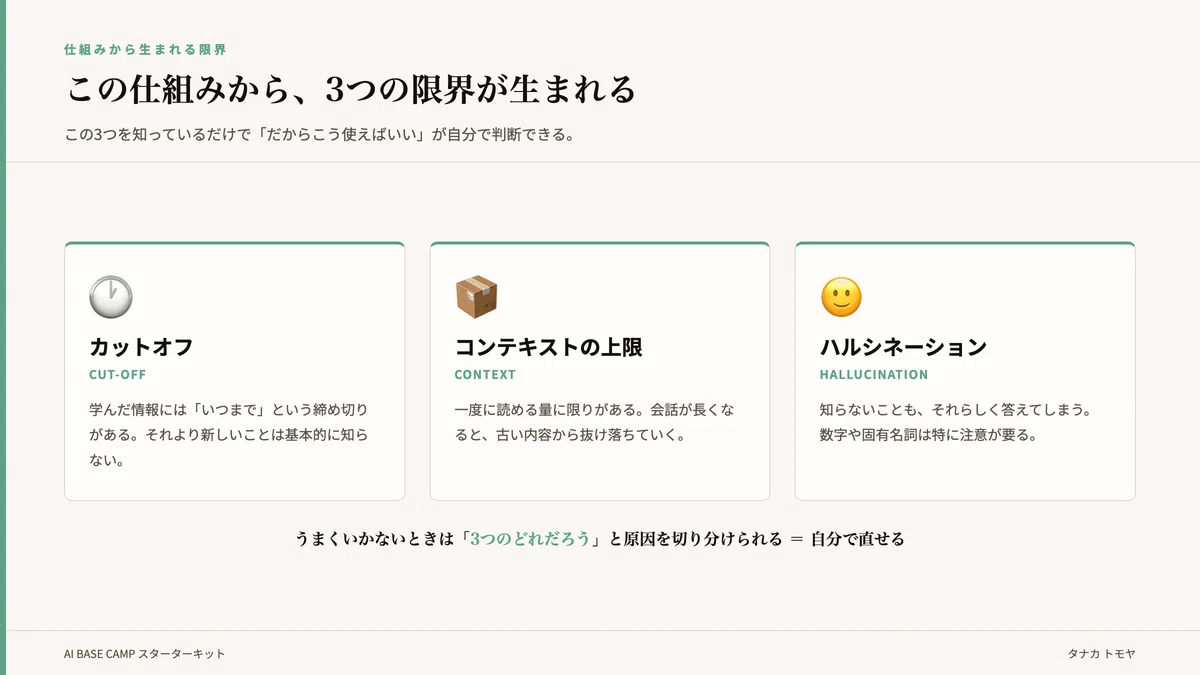Image resolution: width=1200 pixels, height=675 pixels.
Task: Click the subtitle starting with この3つを知っている
Action: click(319, 135)
